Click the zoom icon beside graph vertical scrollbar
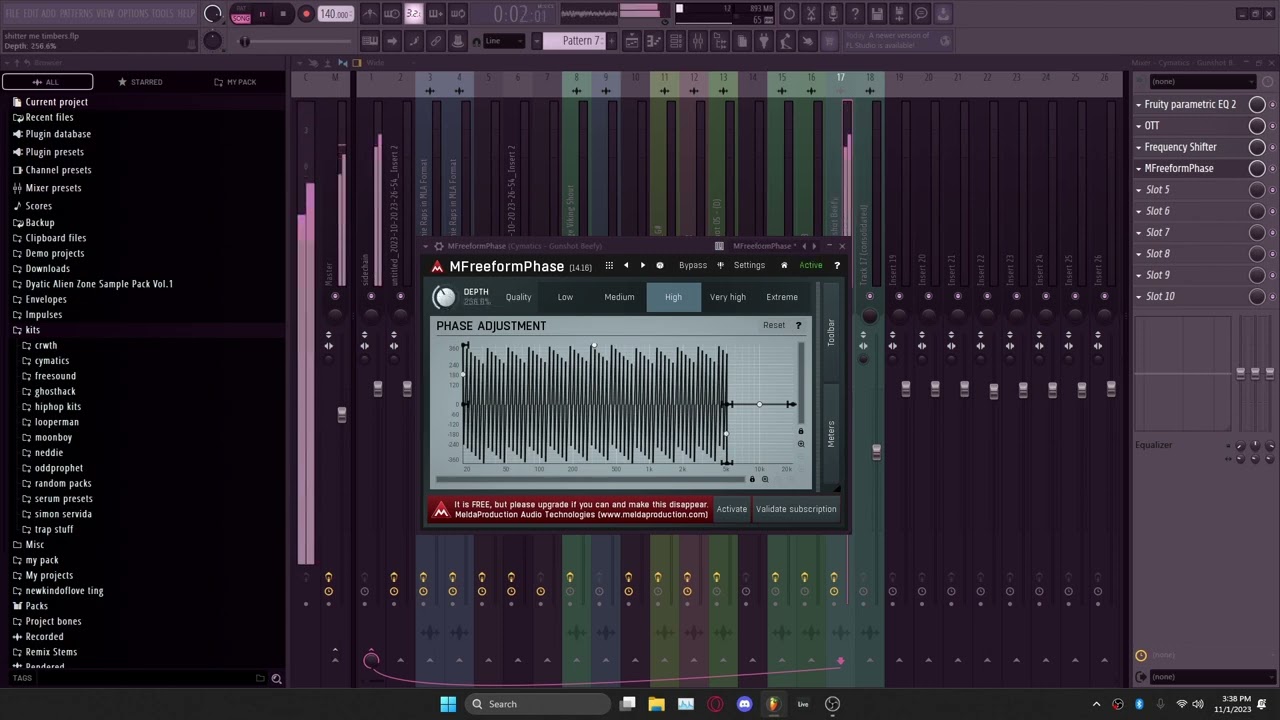The image size is (1280, 720). click(x=800, y=444)
